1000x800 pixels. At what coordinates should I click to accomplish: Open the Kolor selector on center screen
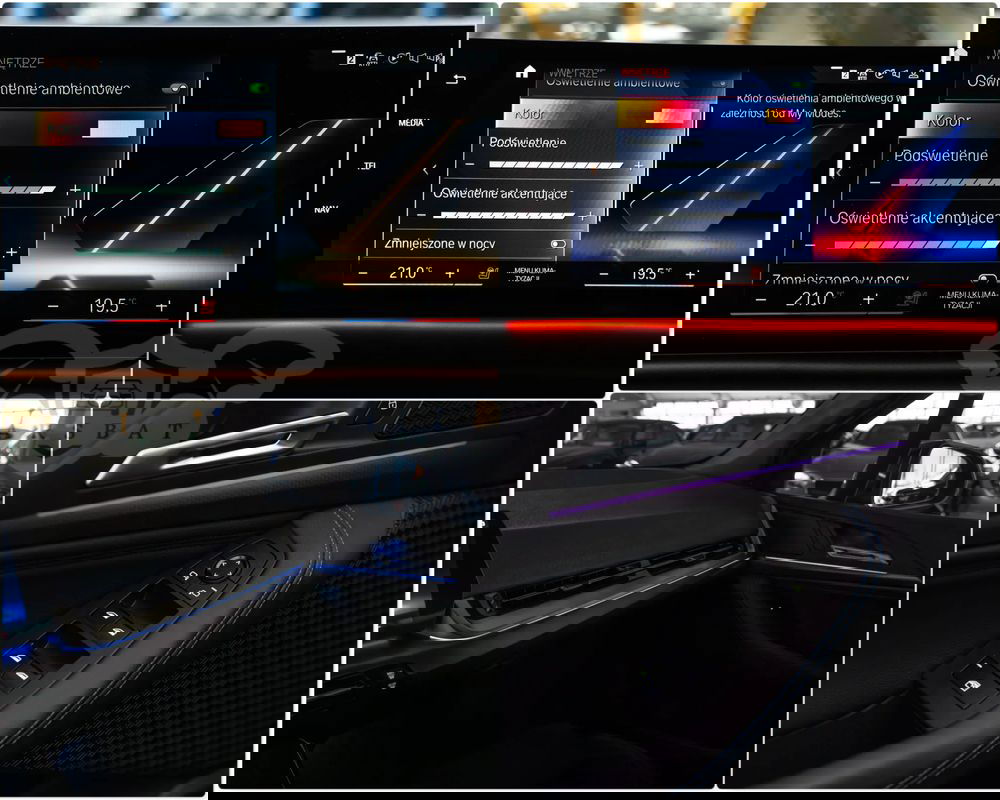point(528,114)
